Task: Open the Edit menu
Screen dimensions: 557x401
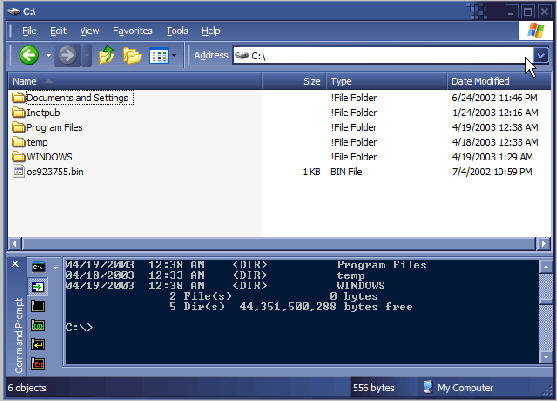Action: coord(58,31)
